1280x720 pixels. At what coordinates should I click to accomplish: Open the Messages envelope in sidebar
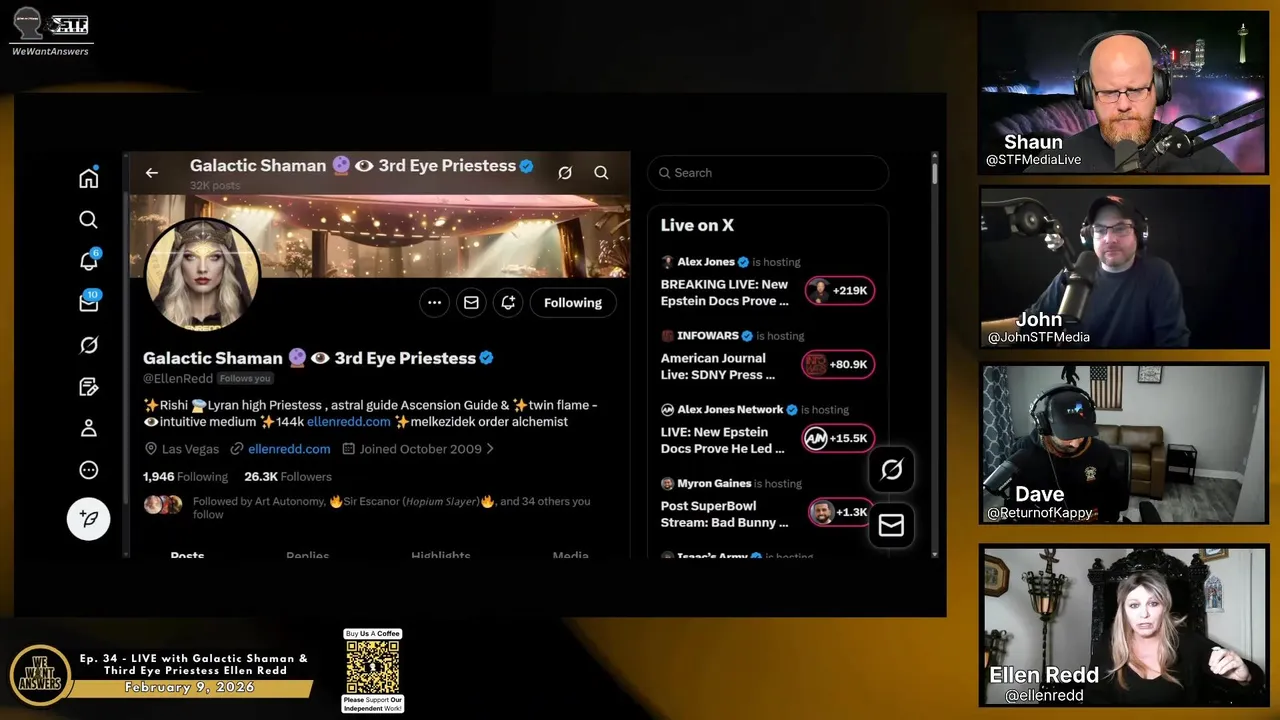(89, 303)
